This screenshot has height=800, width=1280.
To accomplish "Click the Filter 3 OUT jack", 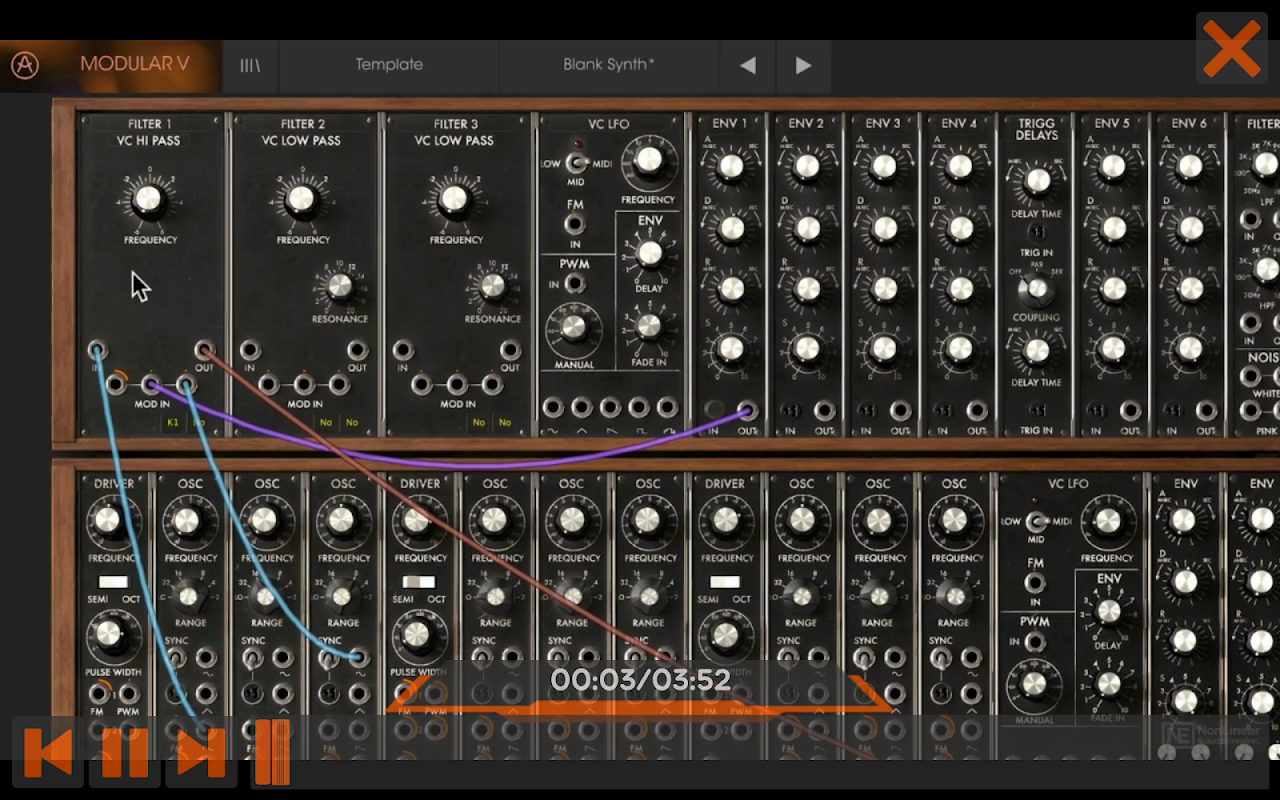I will 510,351.
